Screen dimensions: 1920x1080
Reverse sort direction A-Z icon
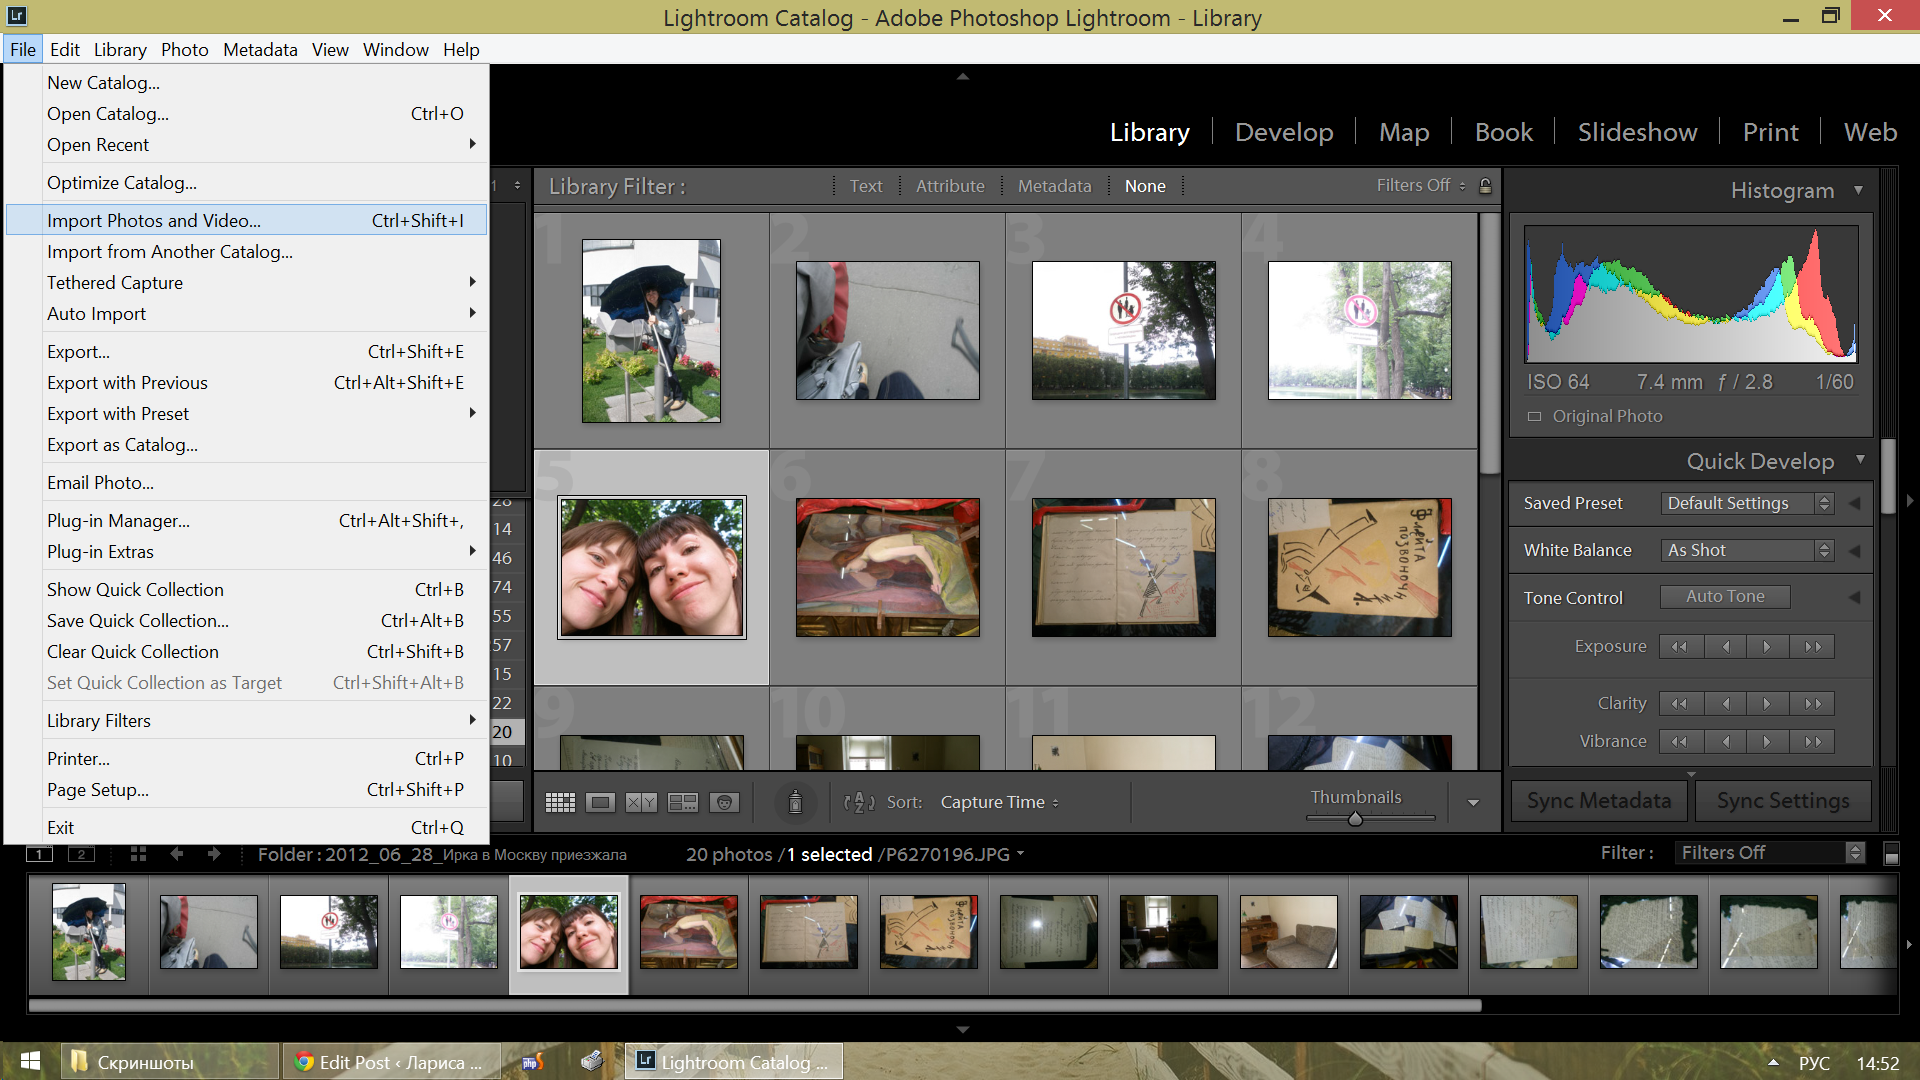pos(859,802)
